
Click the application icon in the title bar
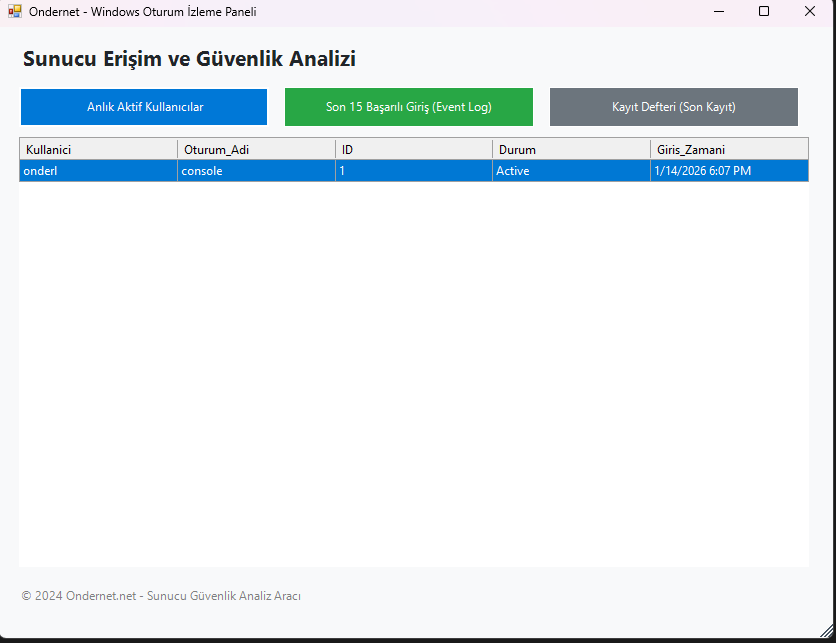(x=14, y=11)
